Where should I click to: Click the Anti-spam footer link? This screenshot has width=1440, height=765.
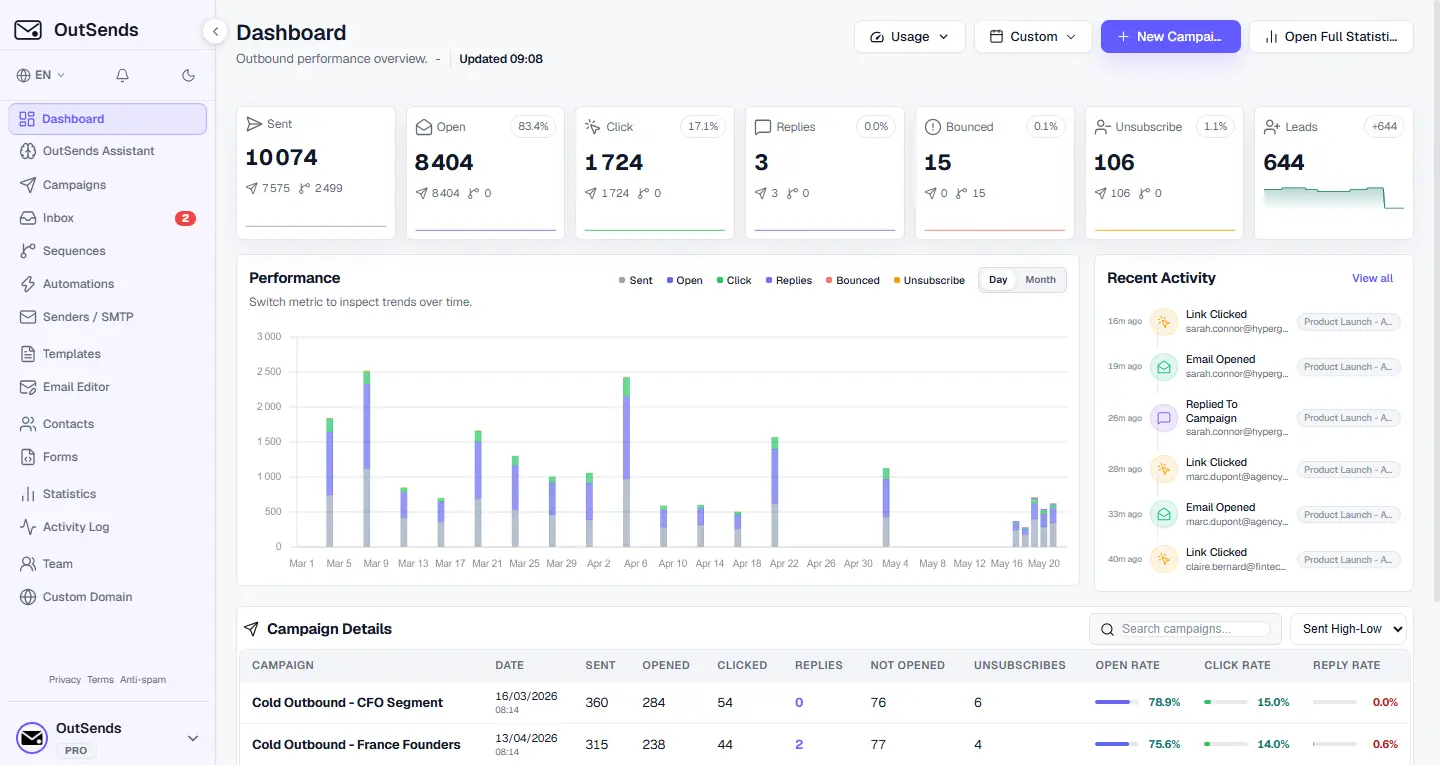tap(143, 680)
